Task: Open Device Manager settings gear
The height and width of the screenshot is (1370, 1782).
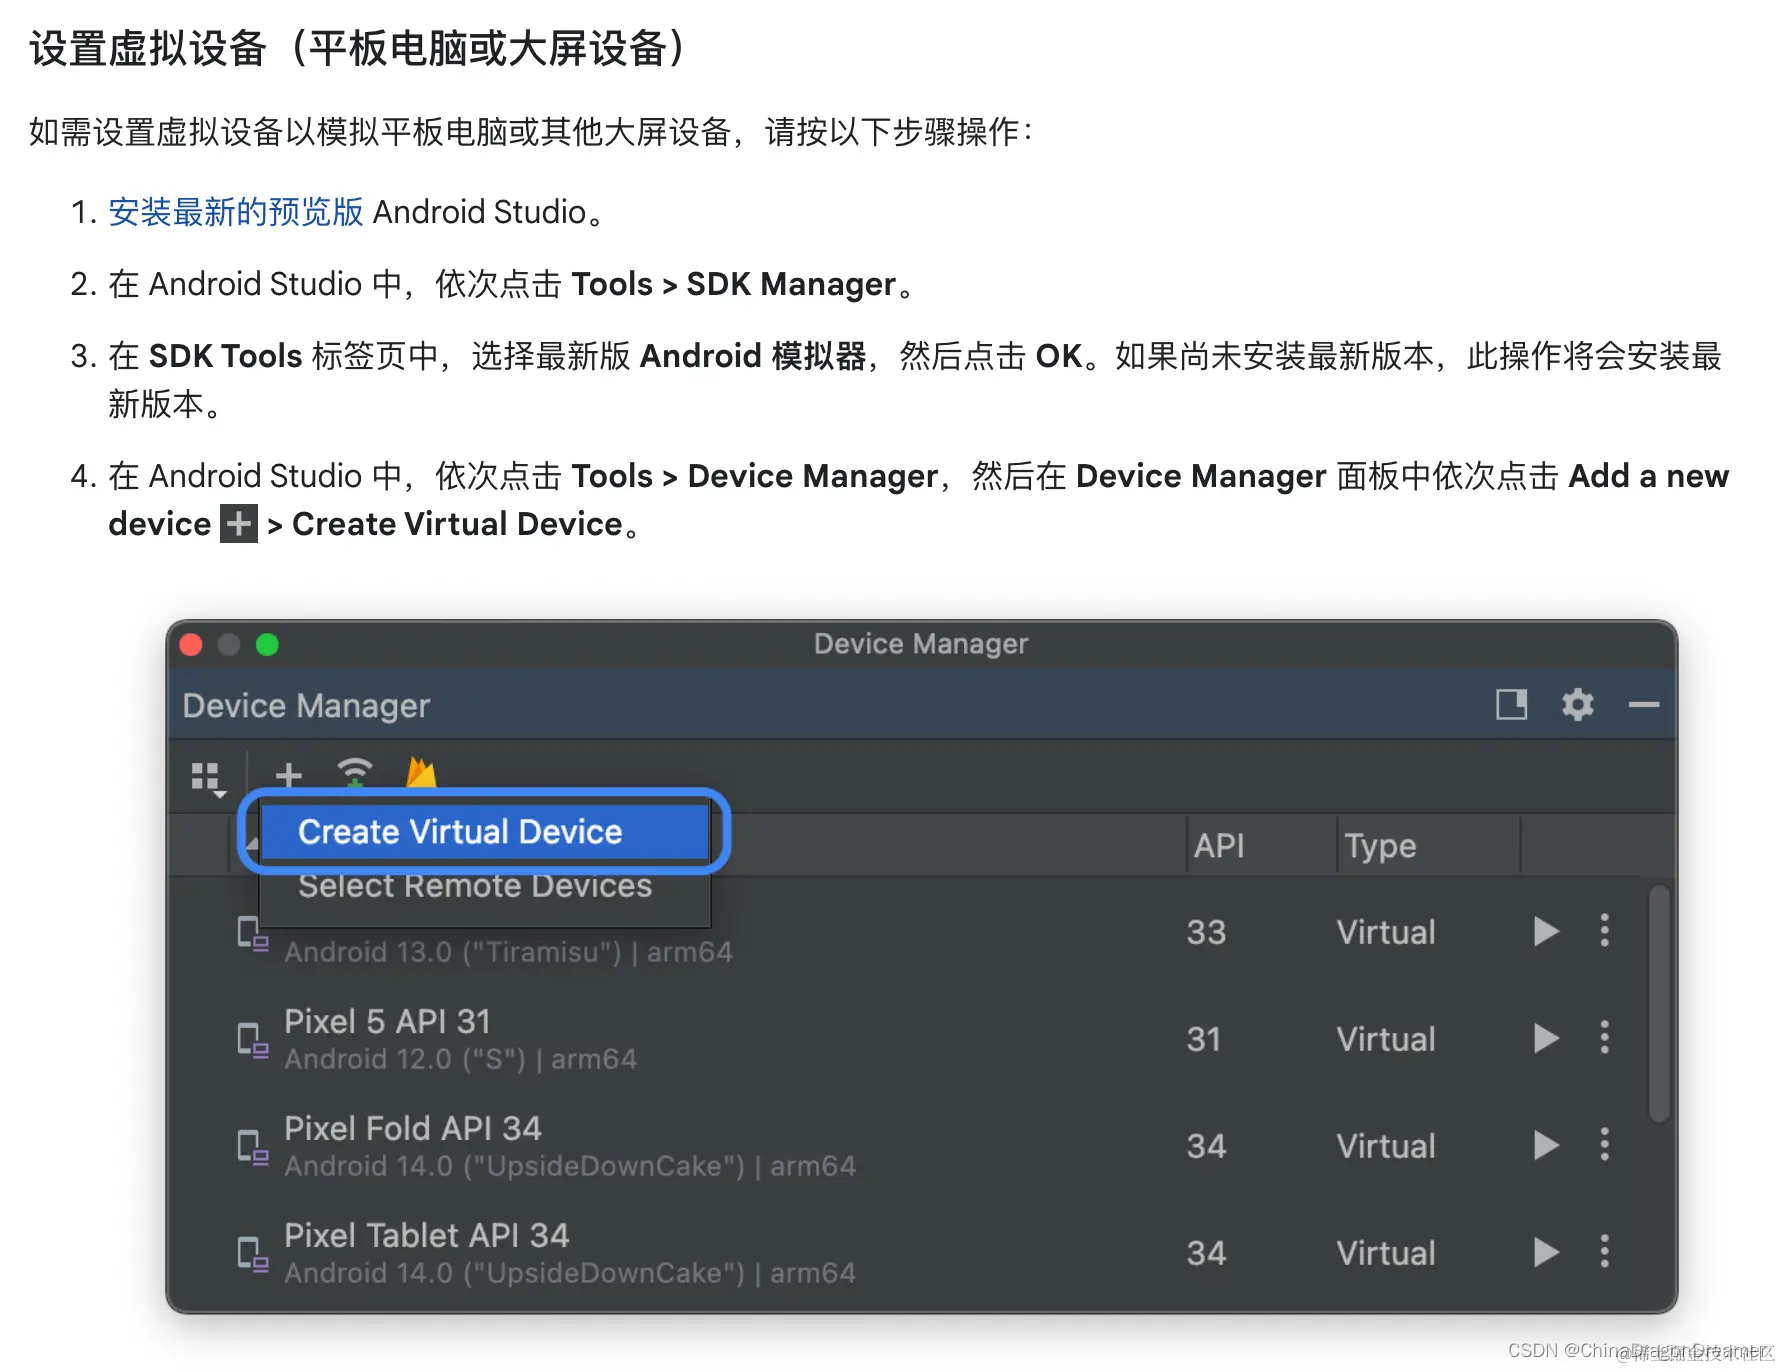Action: tap(1577, 705)
